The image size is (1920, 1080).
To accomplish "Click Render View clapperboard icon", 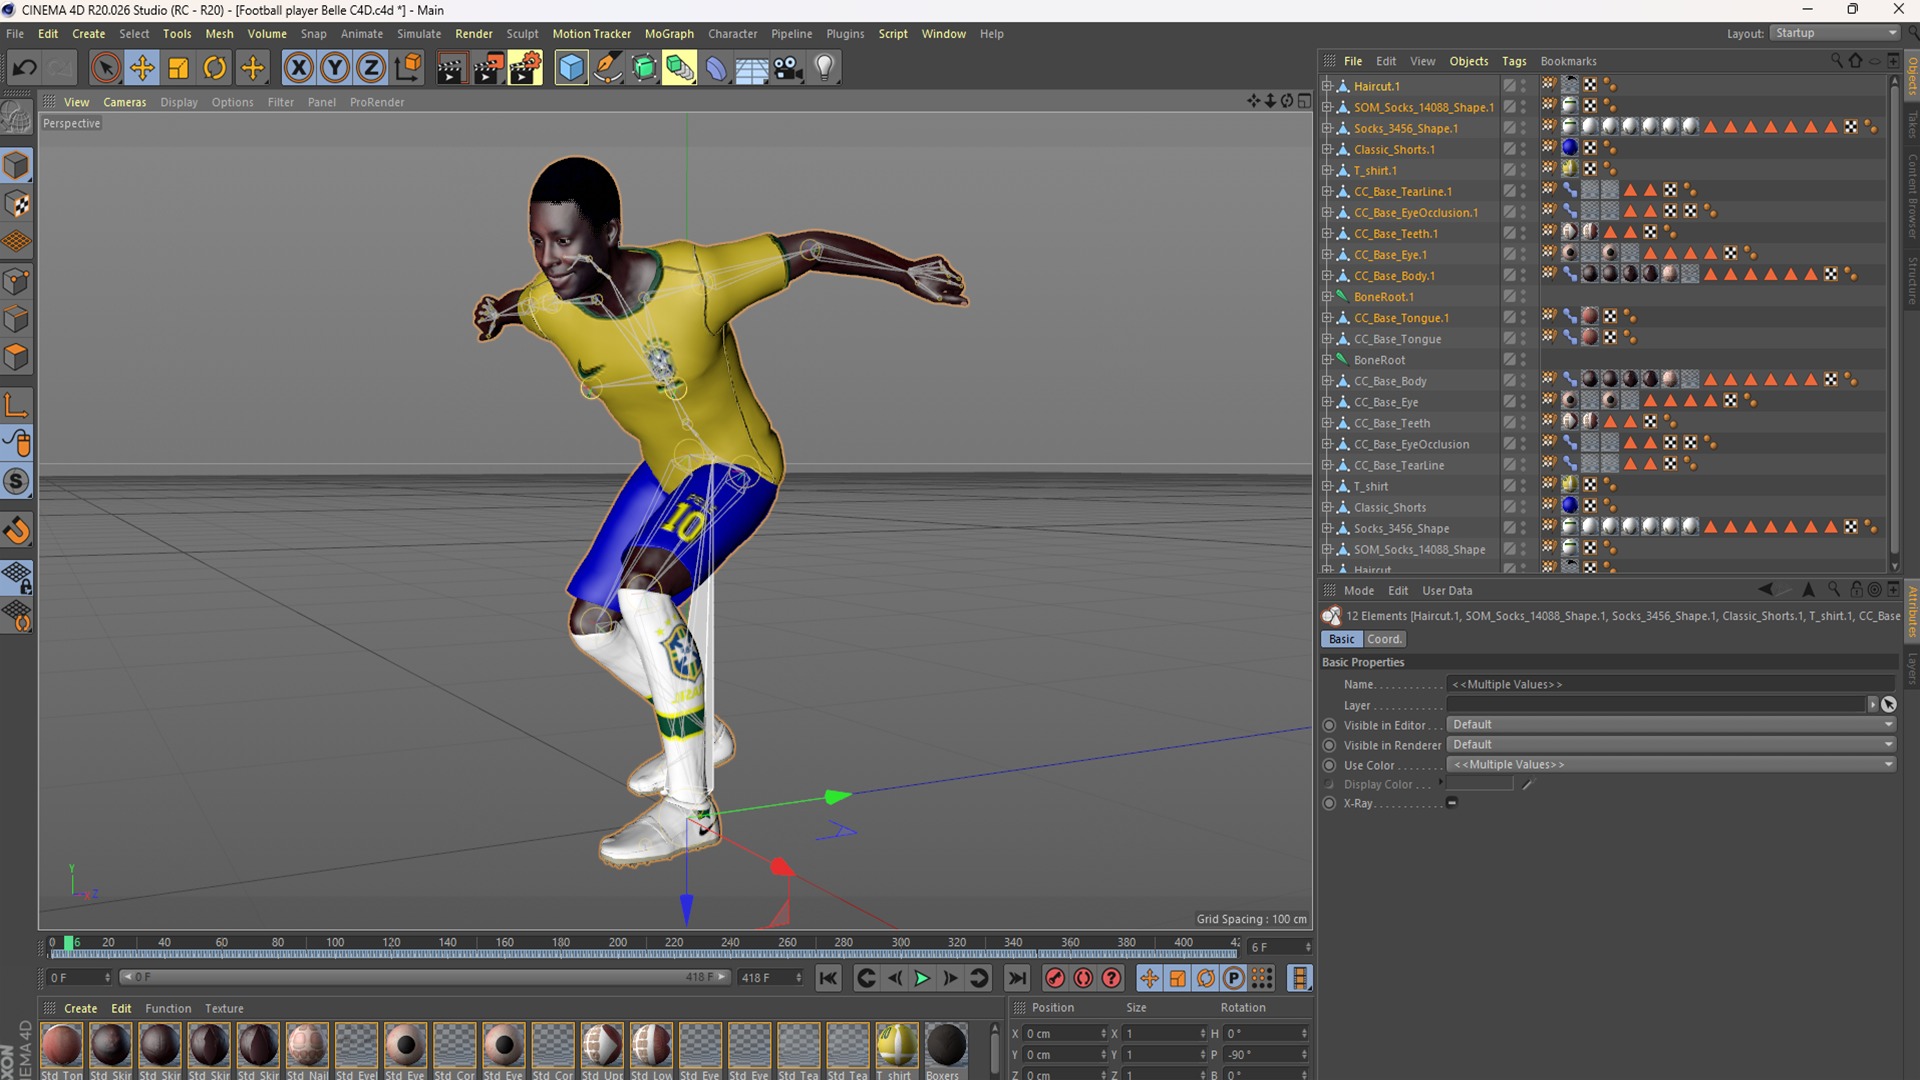I will (451, 68).
